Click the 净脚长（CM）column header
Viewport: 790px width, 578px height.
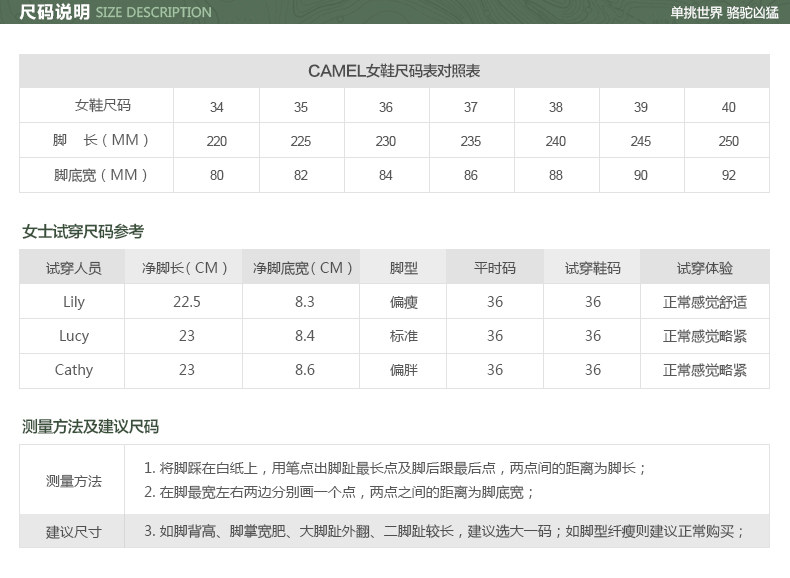(184, 268)
